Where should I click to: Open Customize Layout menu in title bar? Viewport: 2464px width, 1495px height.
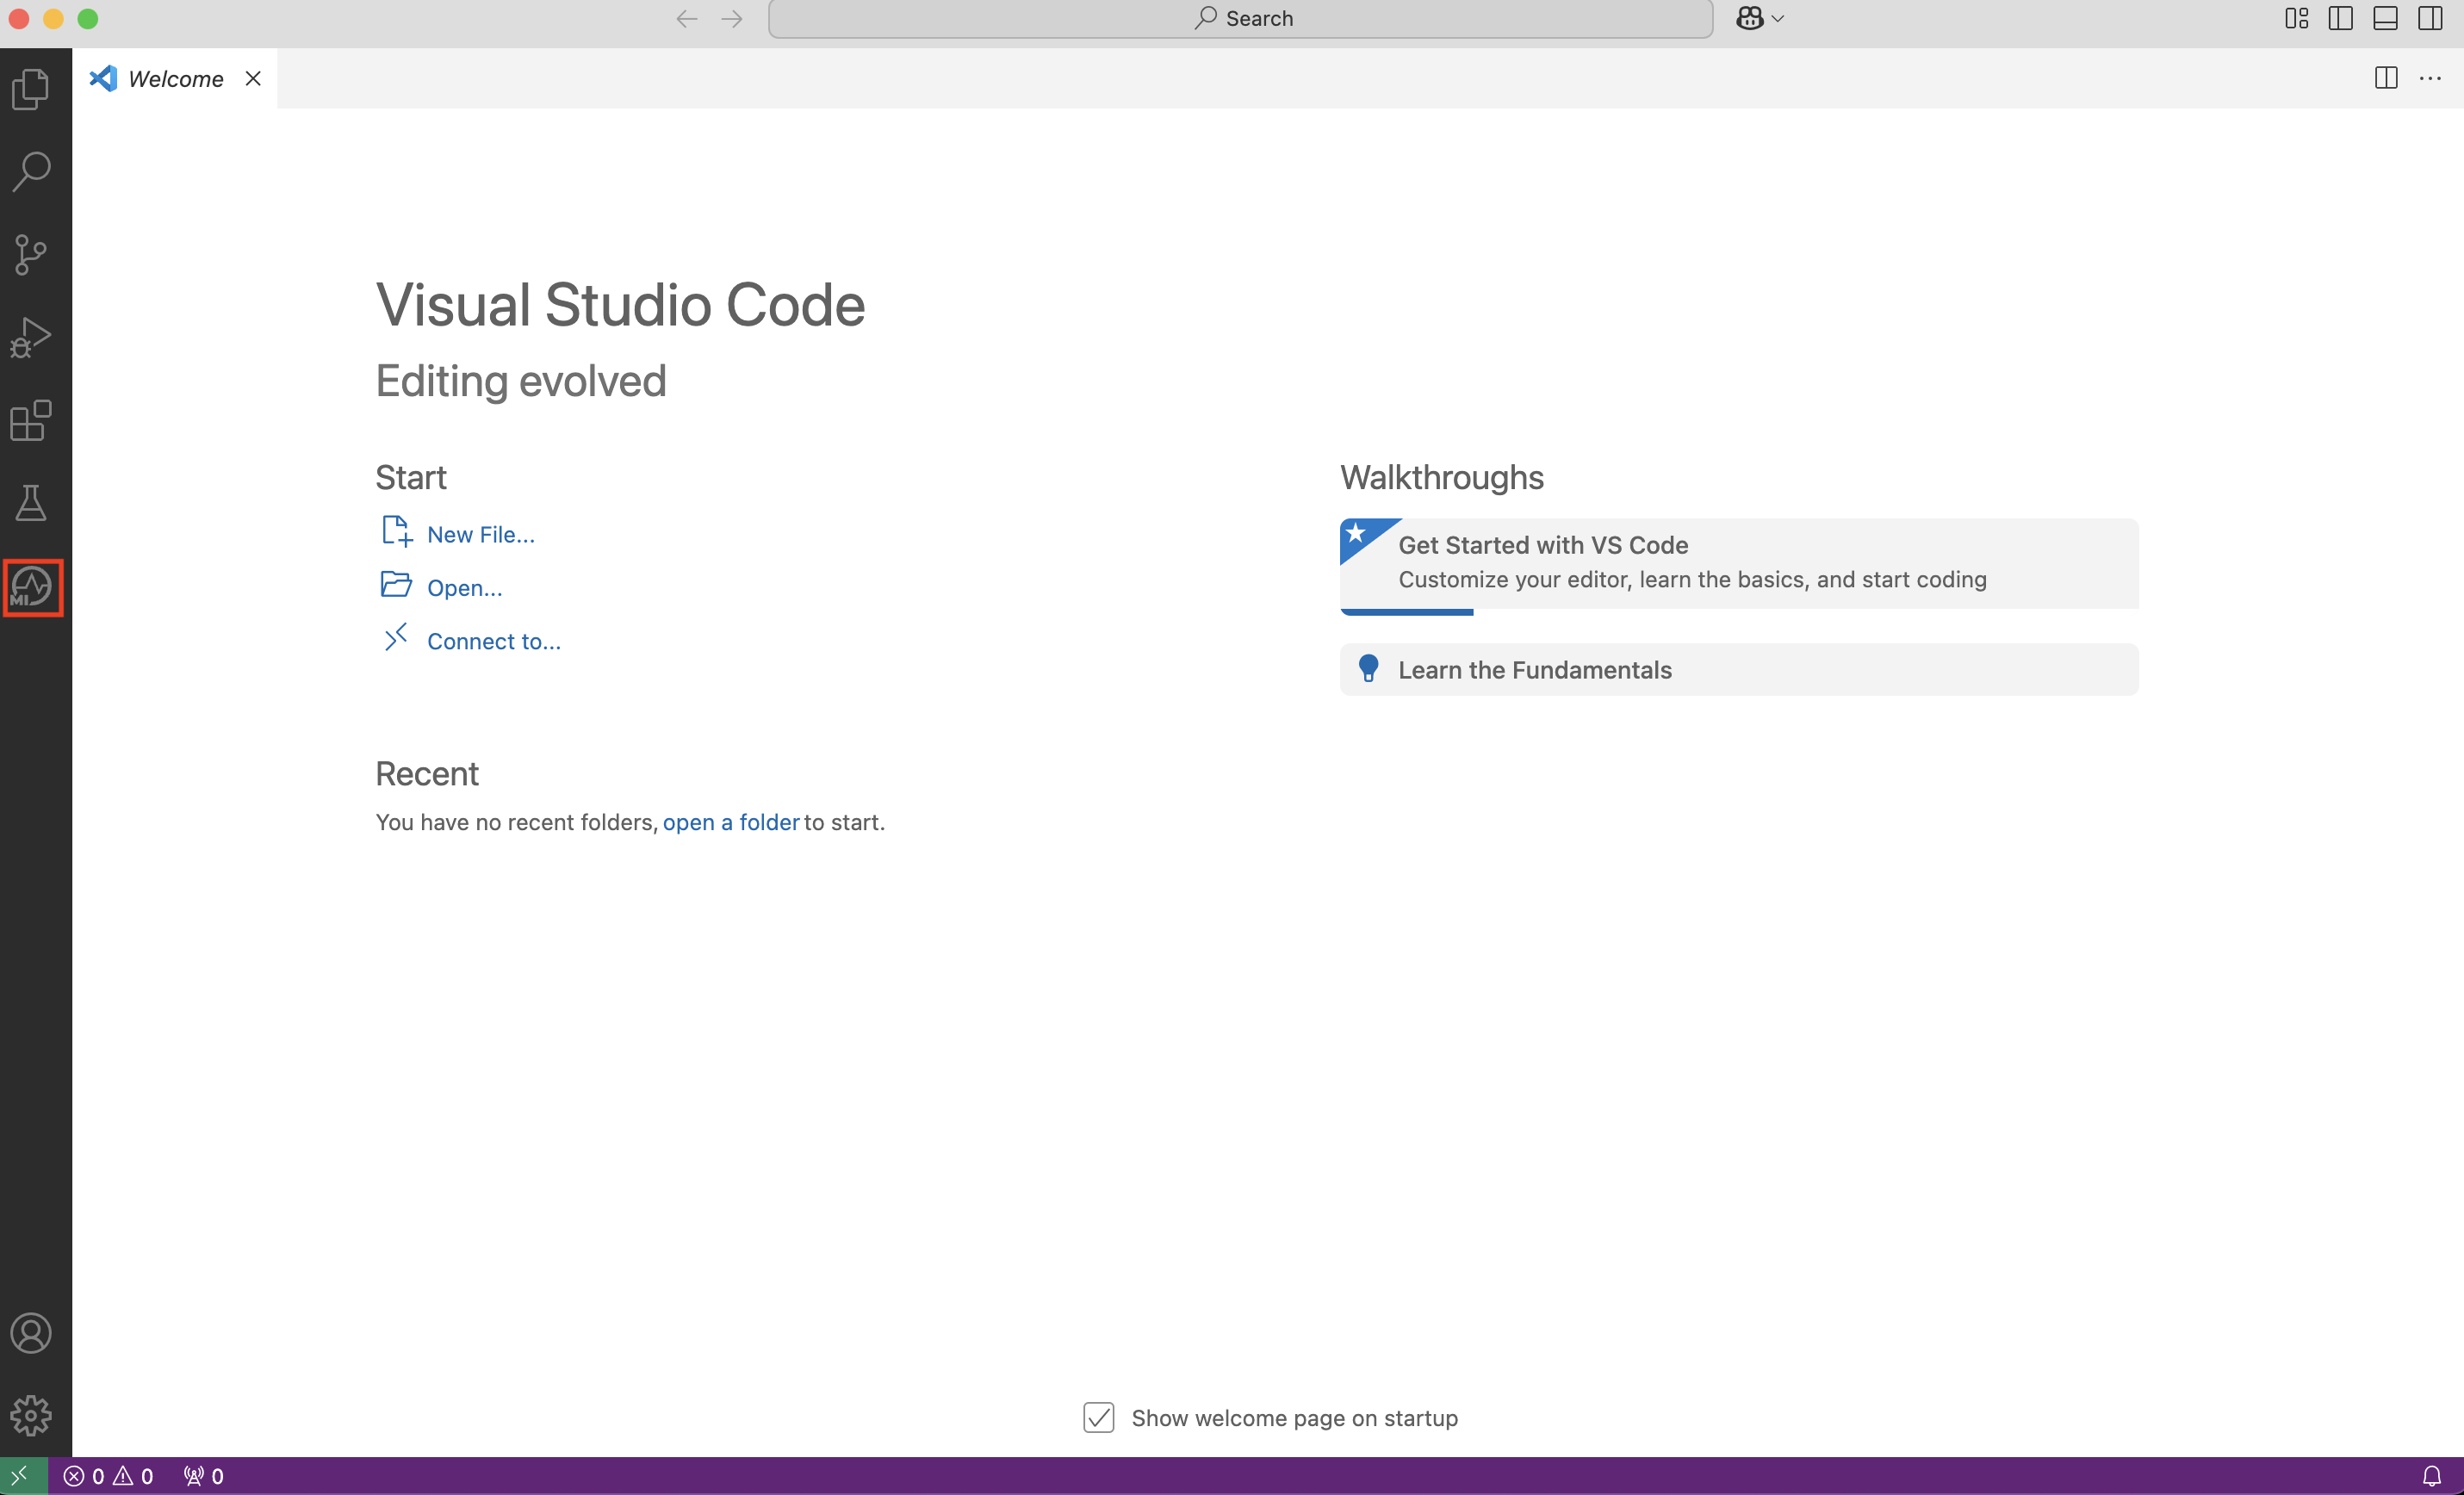coord(2296,18)
